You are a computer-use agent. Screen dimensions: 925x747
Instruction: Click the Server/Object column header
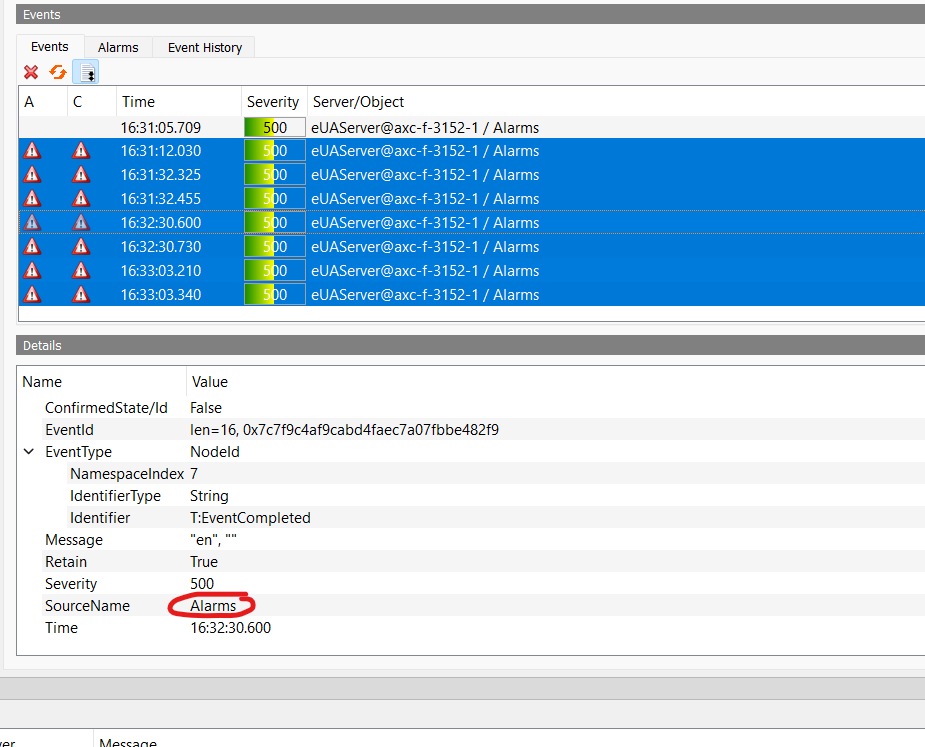click(x=358, y=102)
